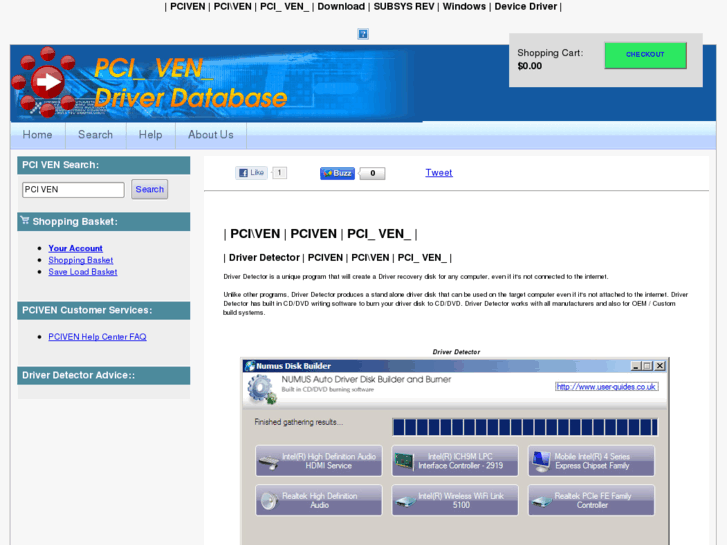The image size is (727, 545).
Task: Click Intel ICH9M LPC Interface Controller tile
Action: pos(455,461)
